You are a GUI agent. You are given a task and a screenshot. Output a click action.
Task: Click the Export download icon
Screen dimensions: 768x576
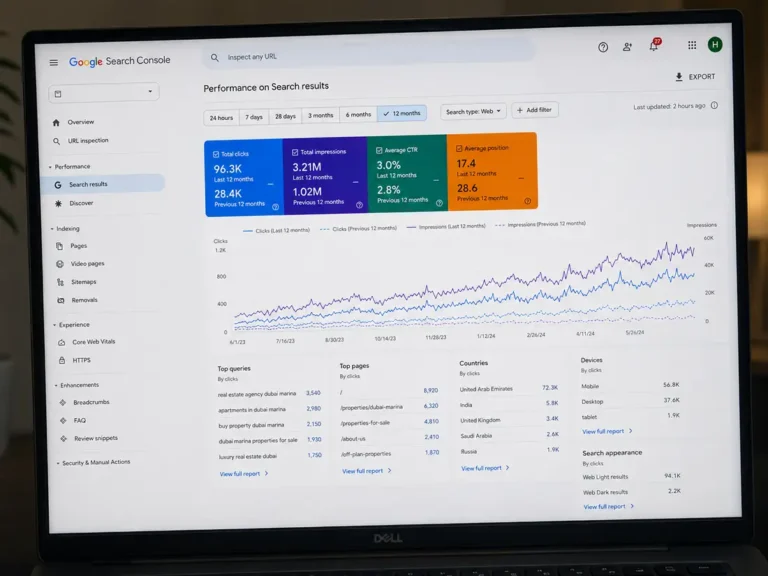pos(679,77)
